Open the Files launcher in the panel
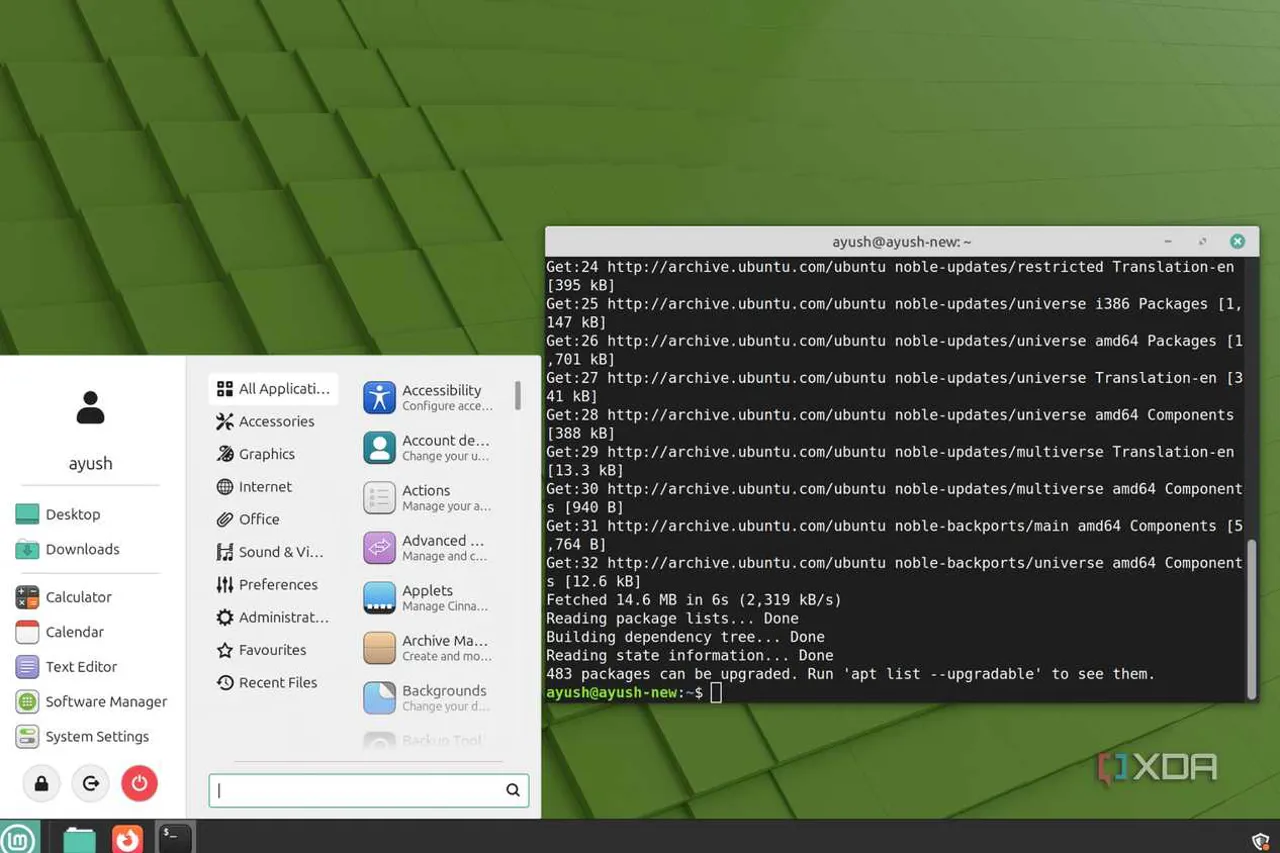1280x853 pixels. point(79,839)
